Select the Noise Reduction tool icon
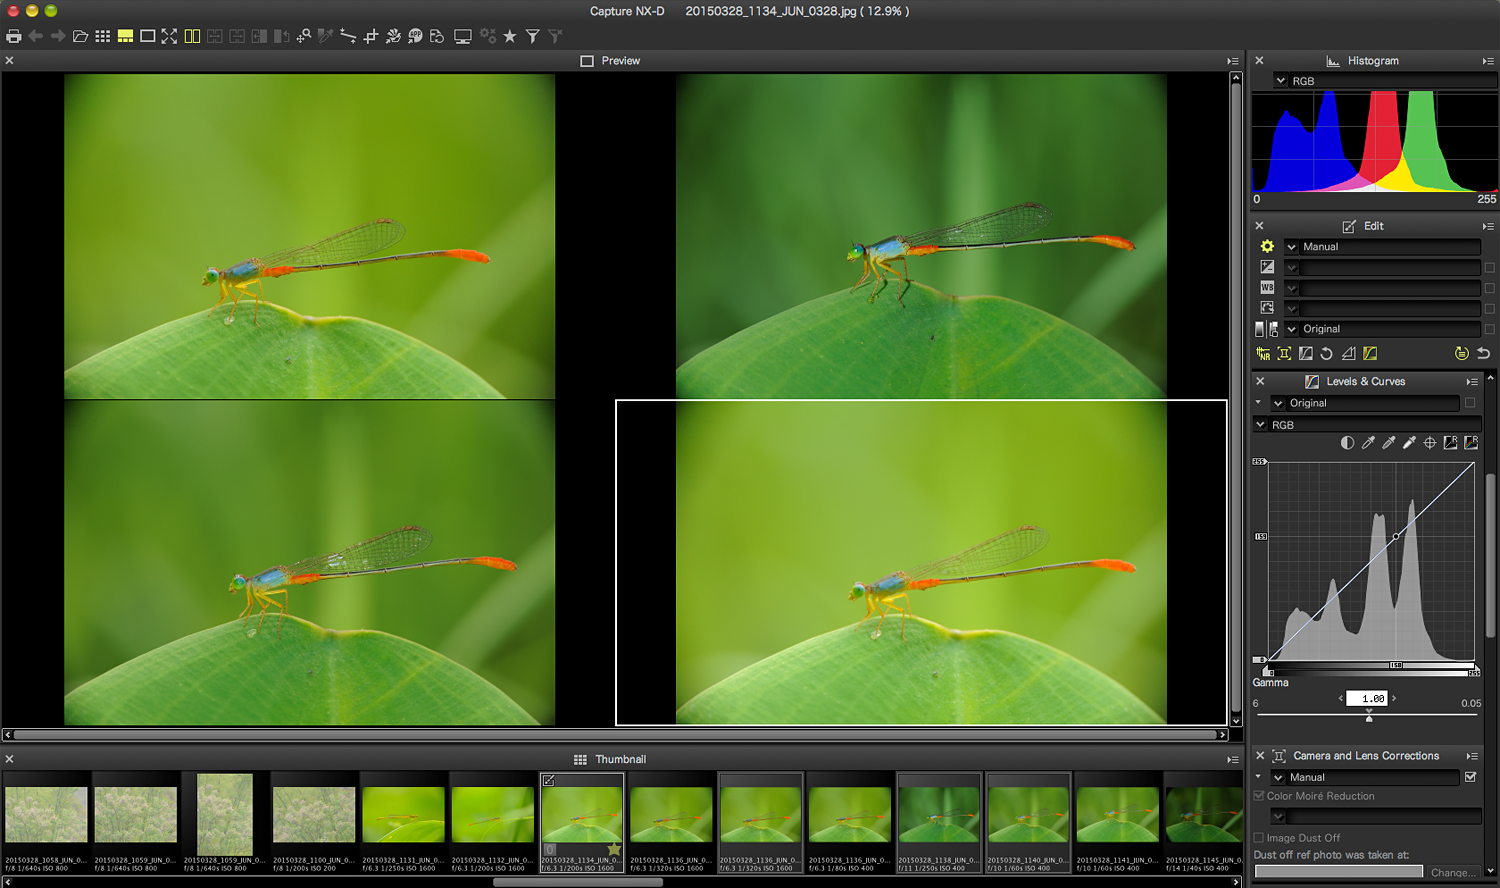The image size is (1500, 888). tap(1263, 354)
